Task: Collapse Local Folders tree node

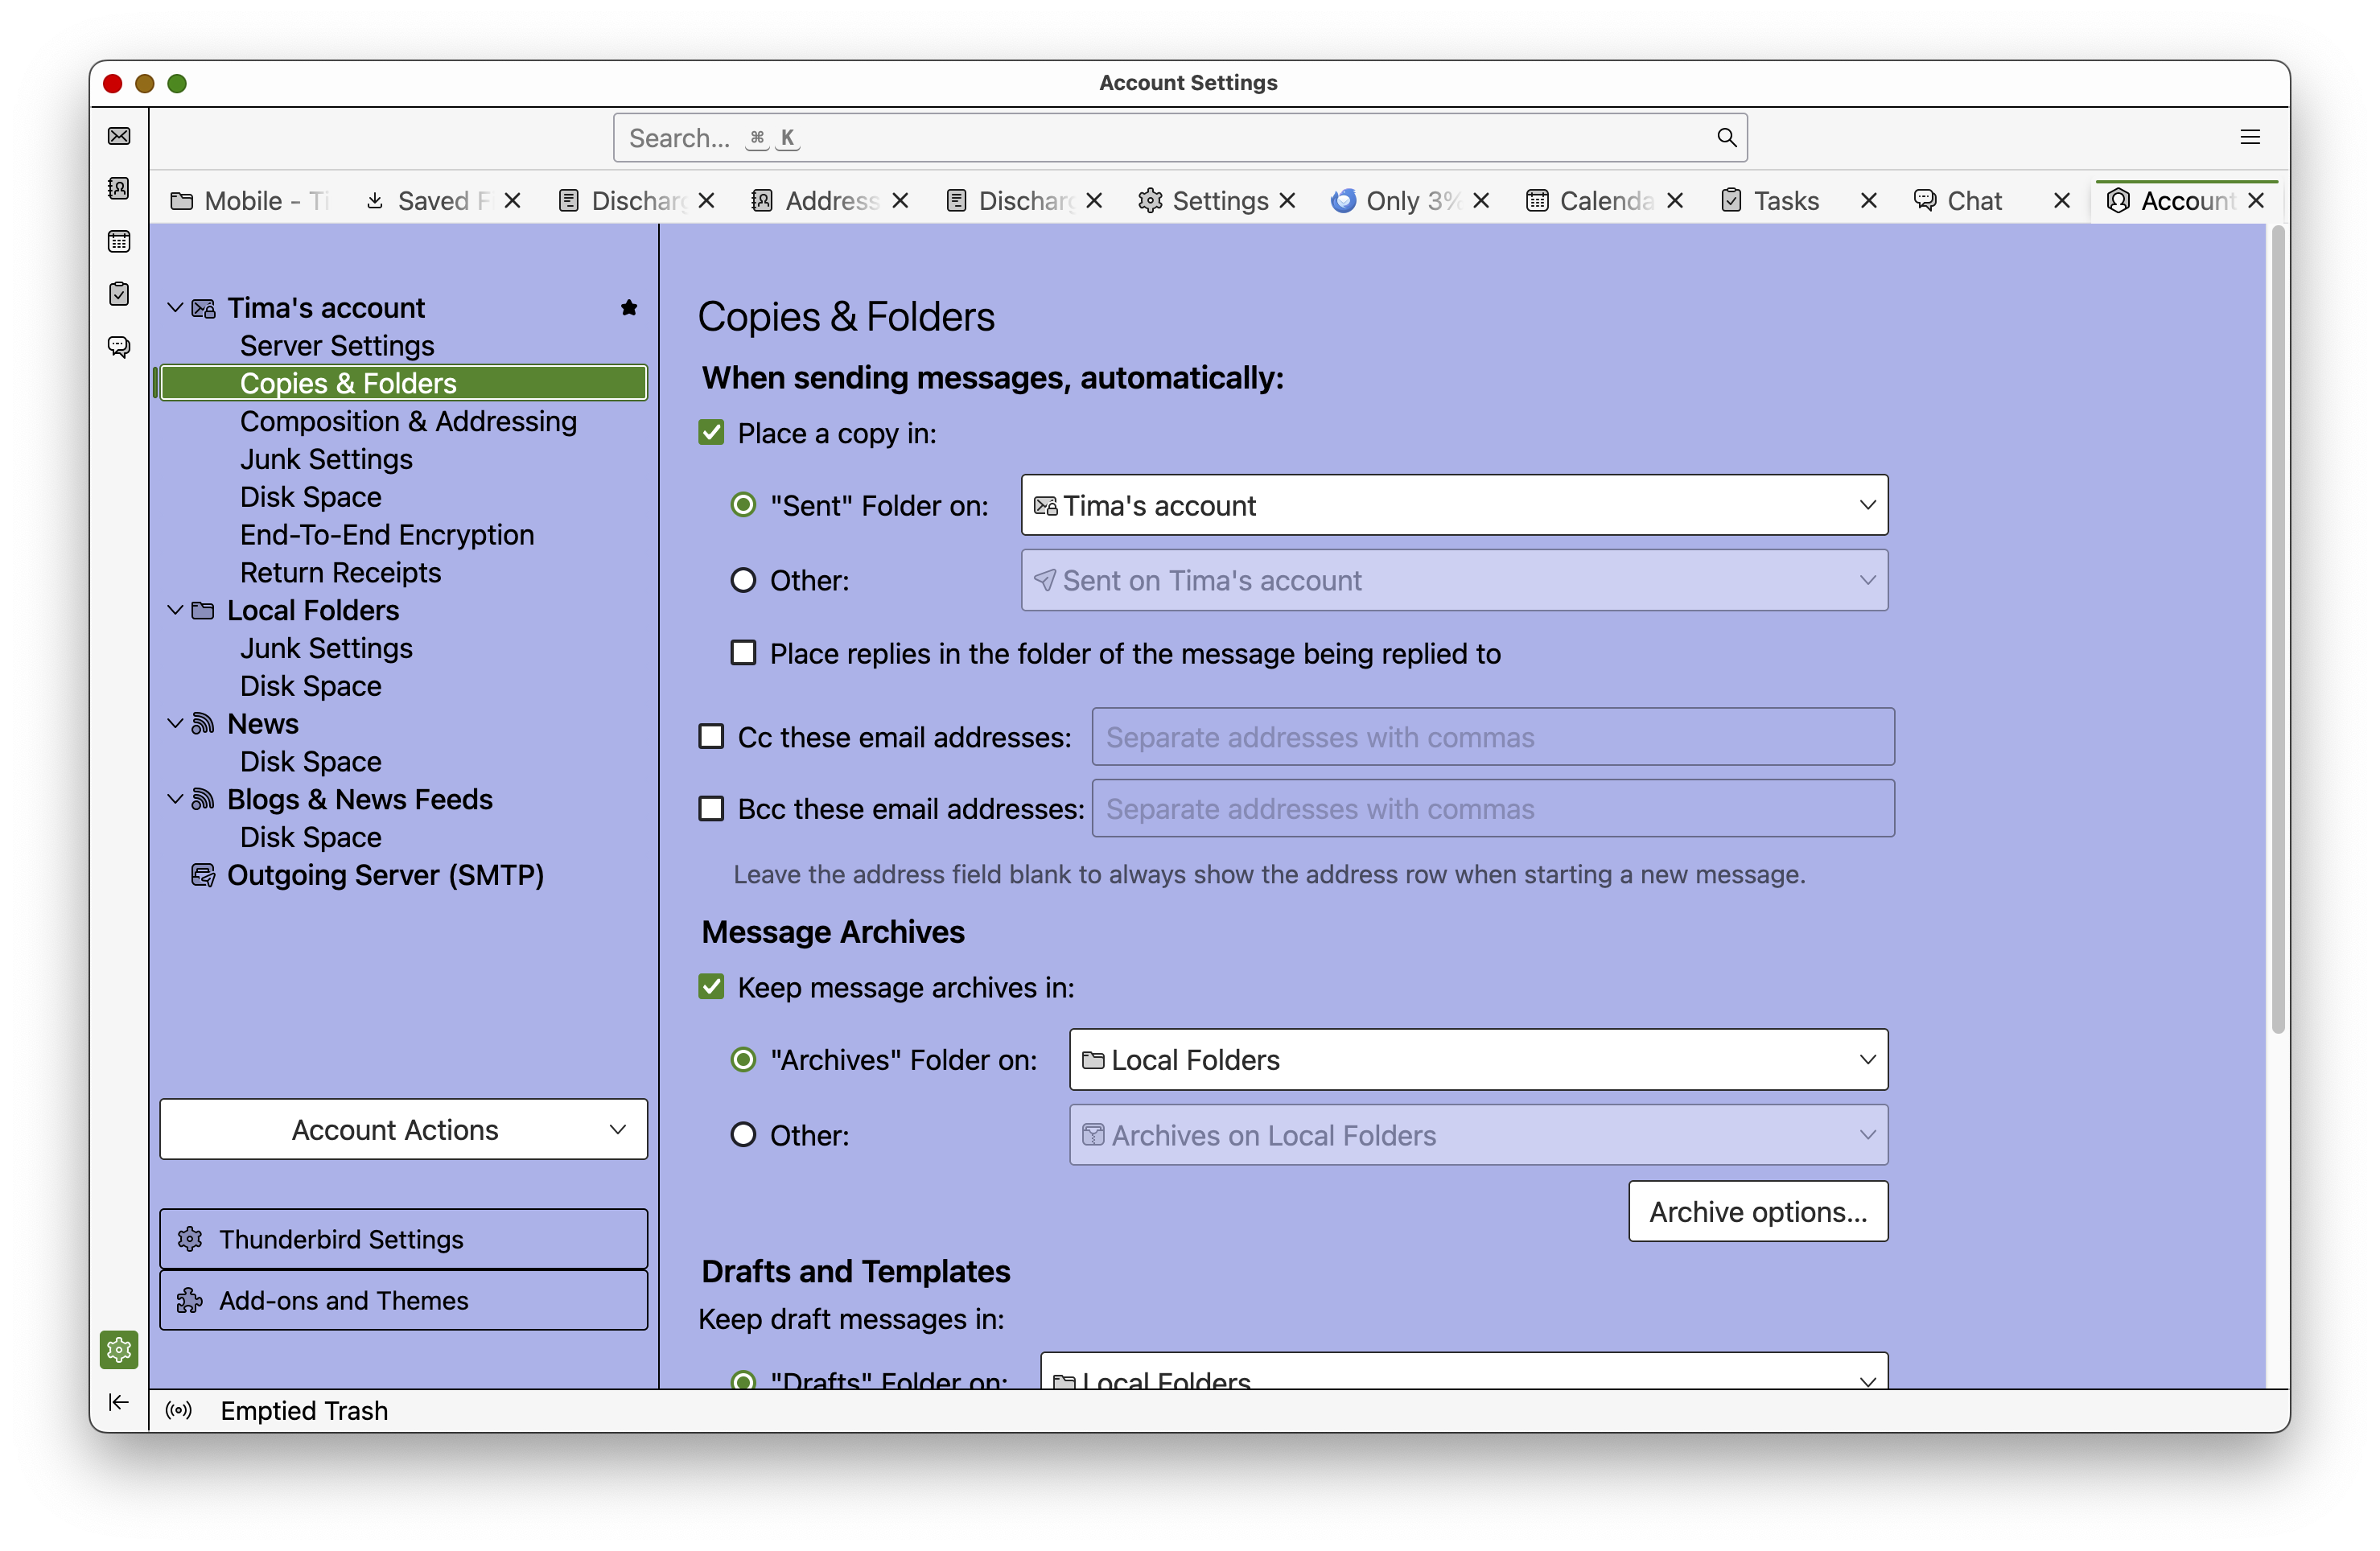Action: coord(175,610)
